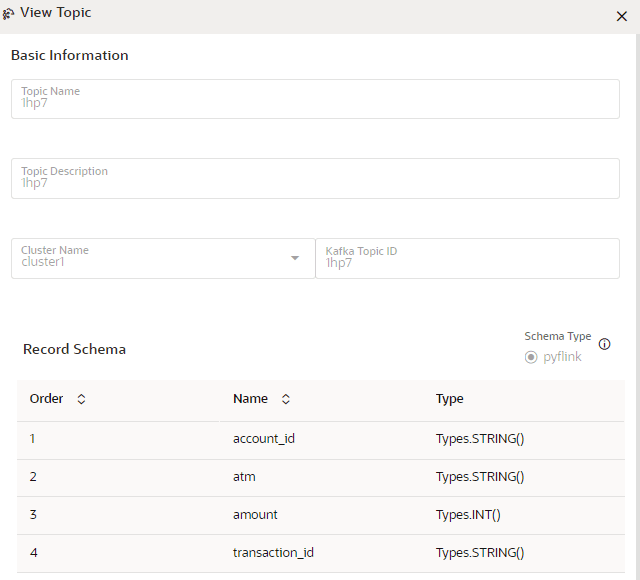Viewport: 640px width, 580px height.
Task: Click the Kafka Topic ID field
Action: pos(467,258)
